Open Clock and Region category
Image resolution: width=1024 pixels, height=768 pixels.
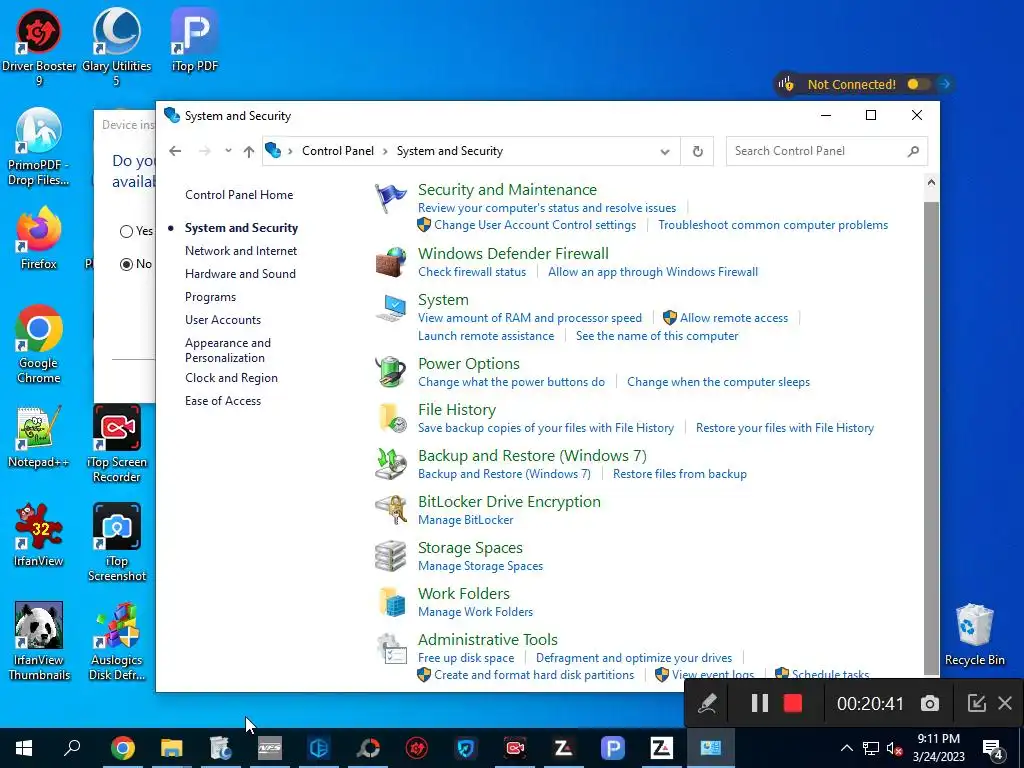point(231,378)
